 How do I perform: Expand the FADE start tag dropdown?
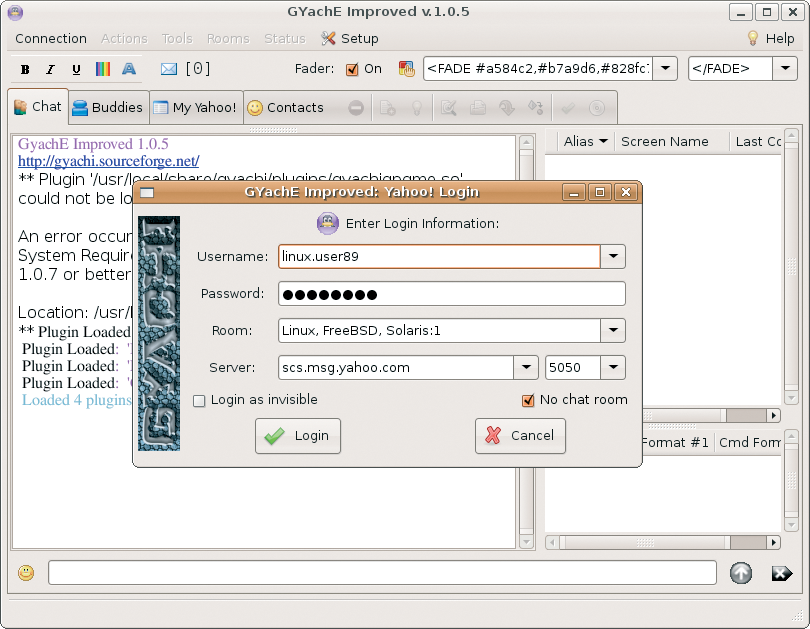665,69
